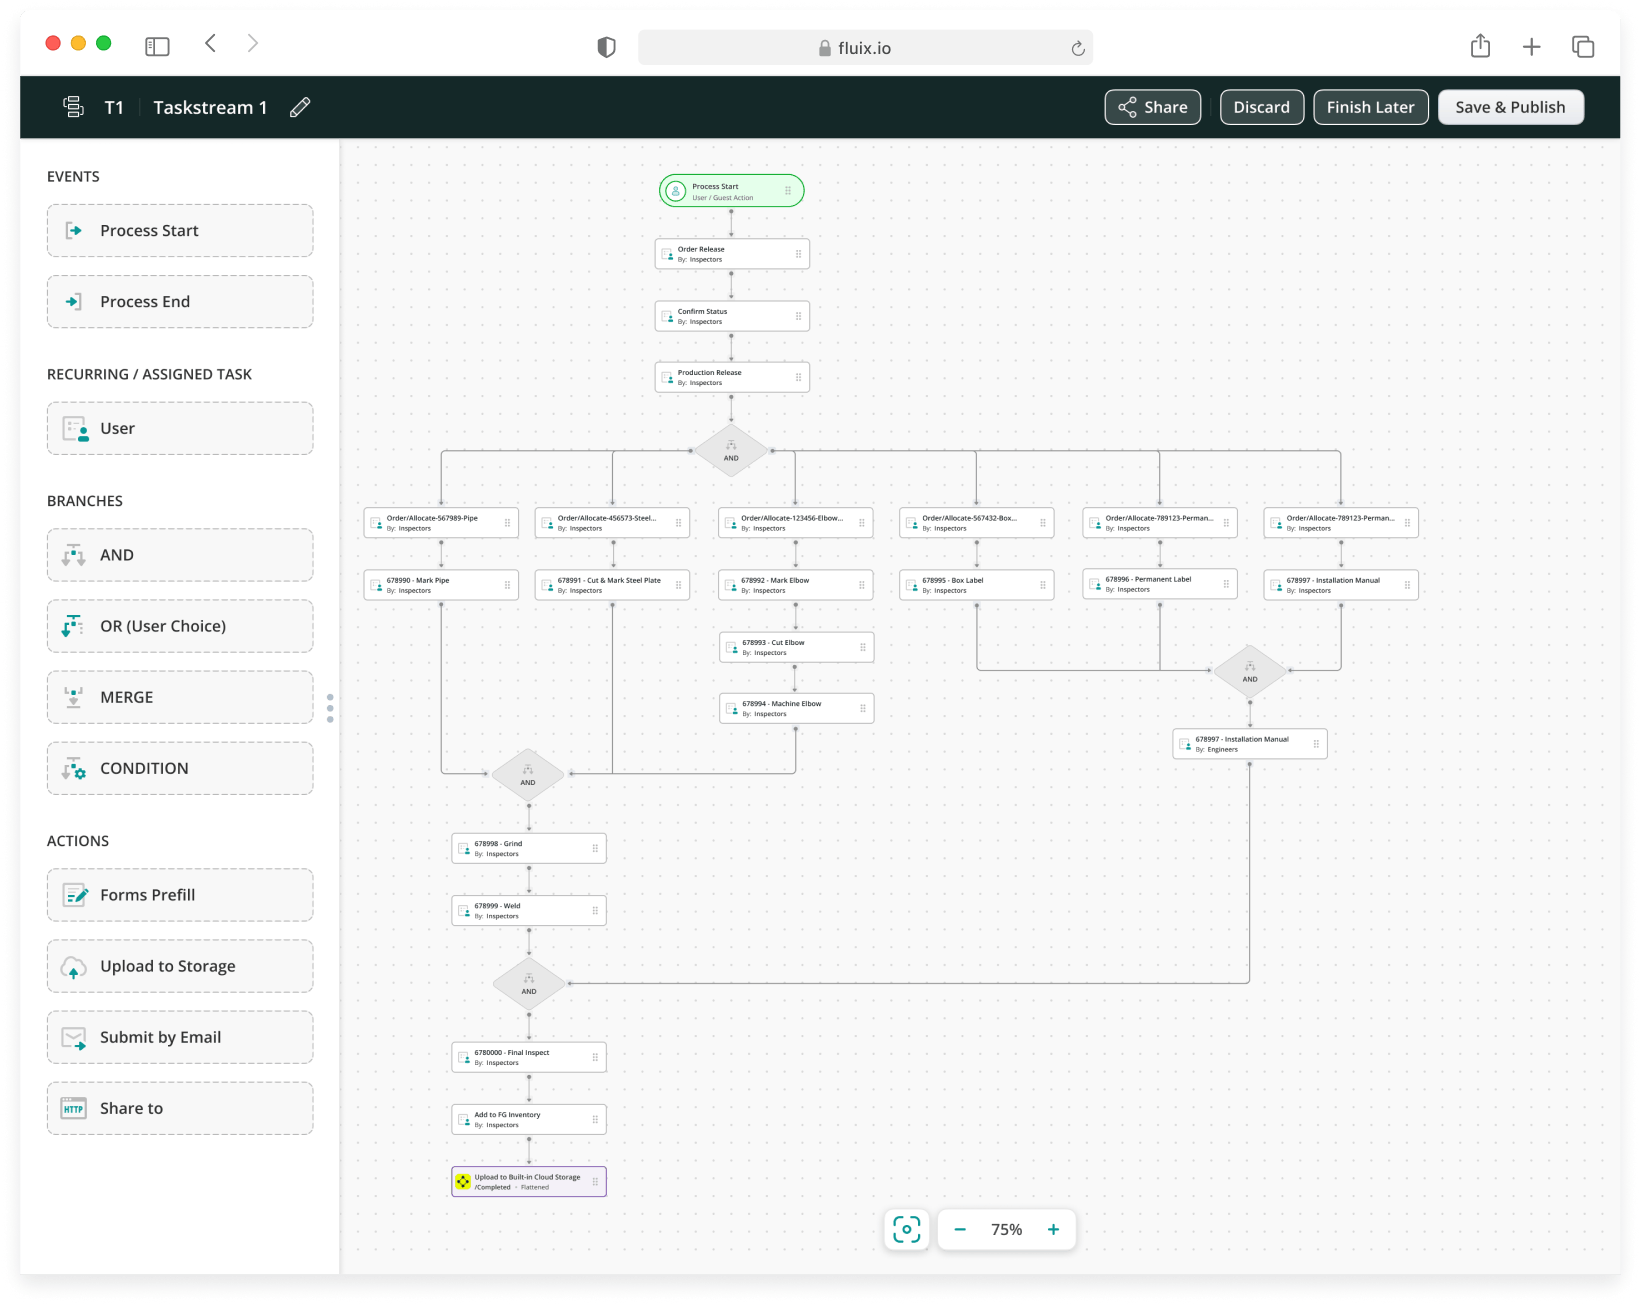Pick the User task block in sidebar
This screenshot has width=1641, height=1305.
point(180,428)
